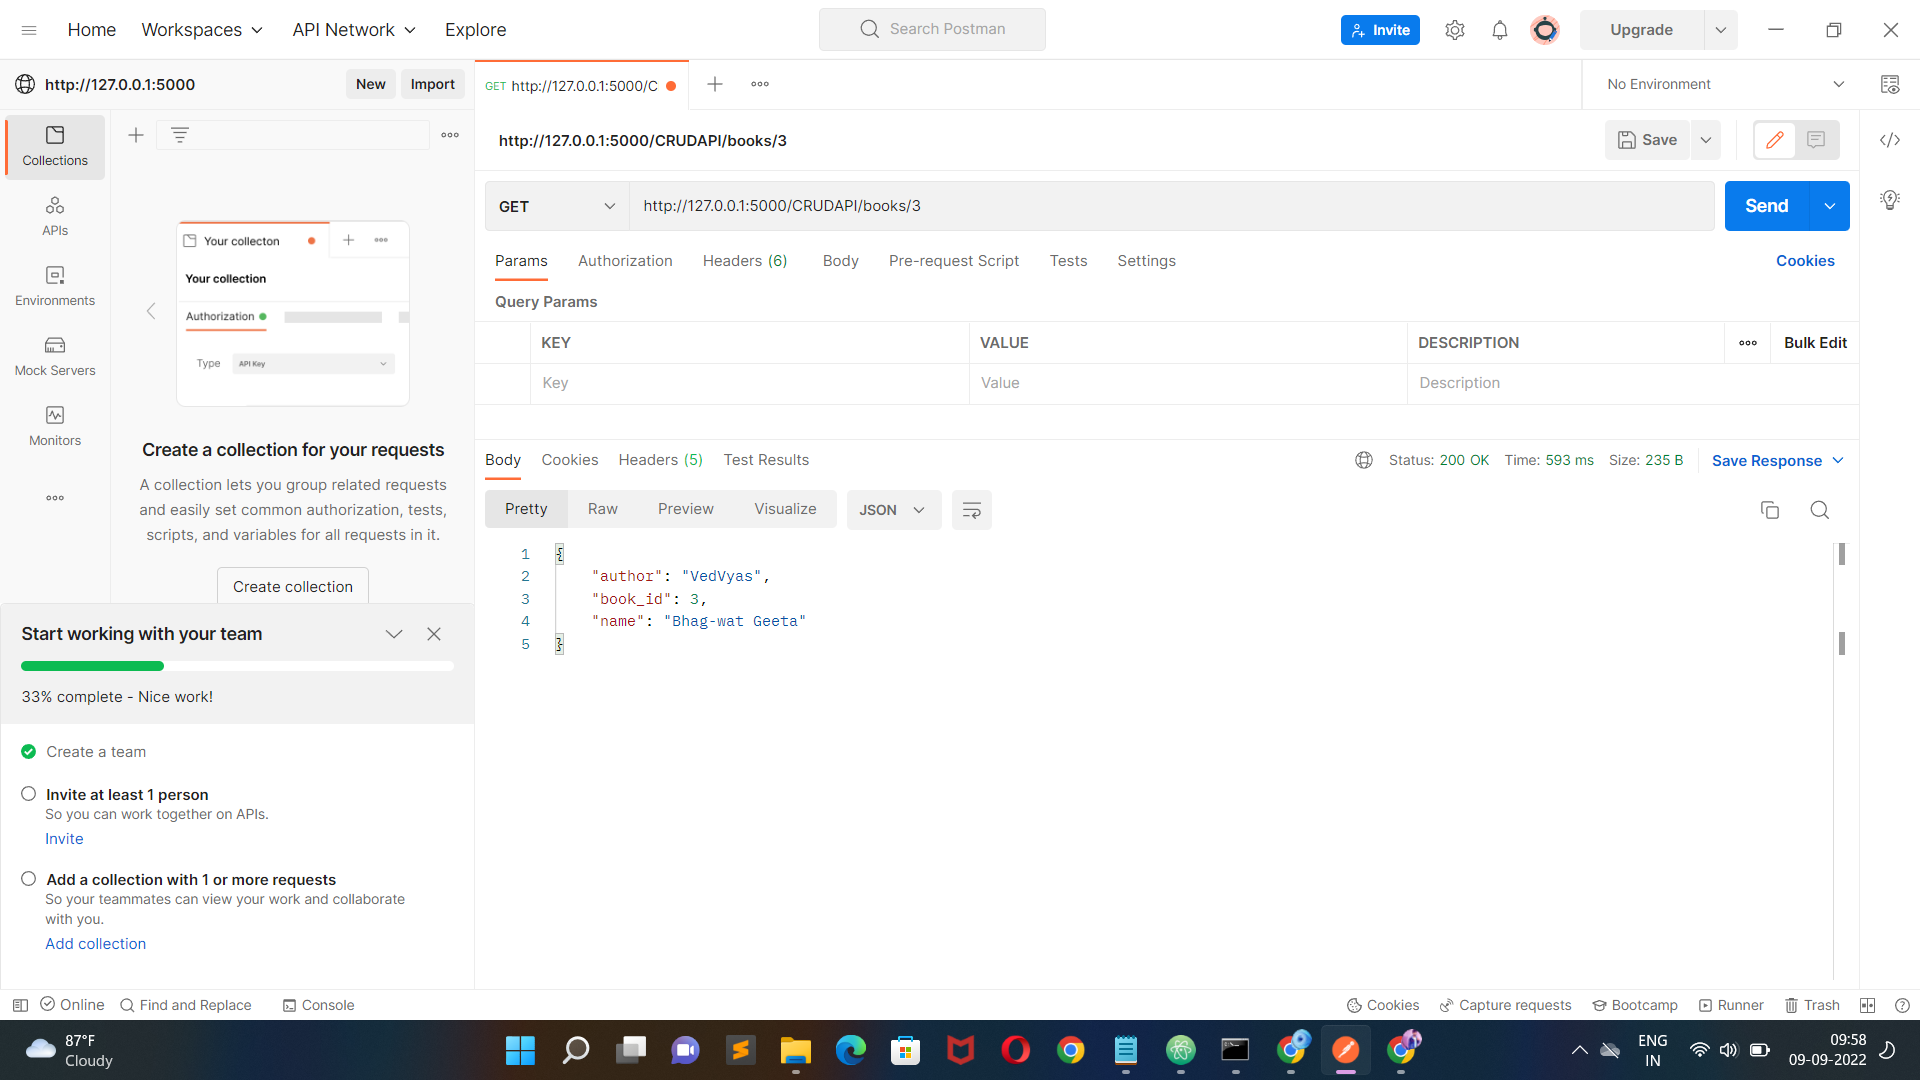Image resolution: width=1920 pixels, height=1080 pixels.
Task: View the response in Raw format
Action: click(602, 508)
